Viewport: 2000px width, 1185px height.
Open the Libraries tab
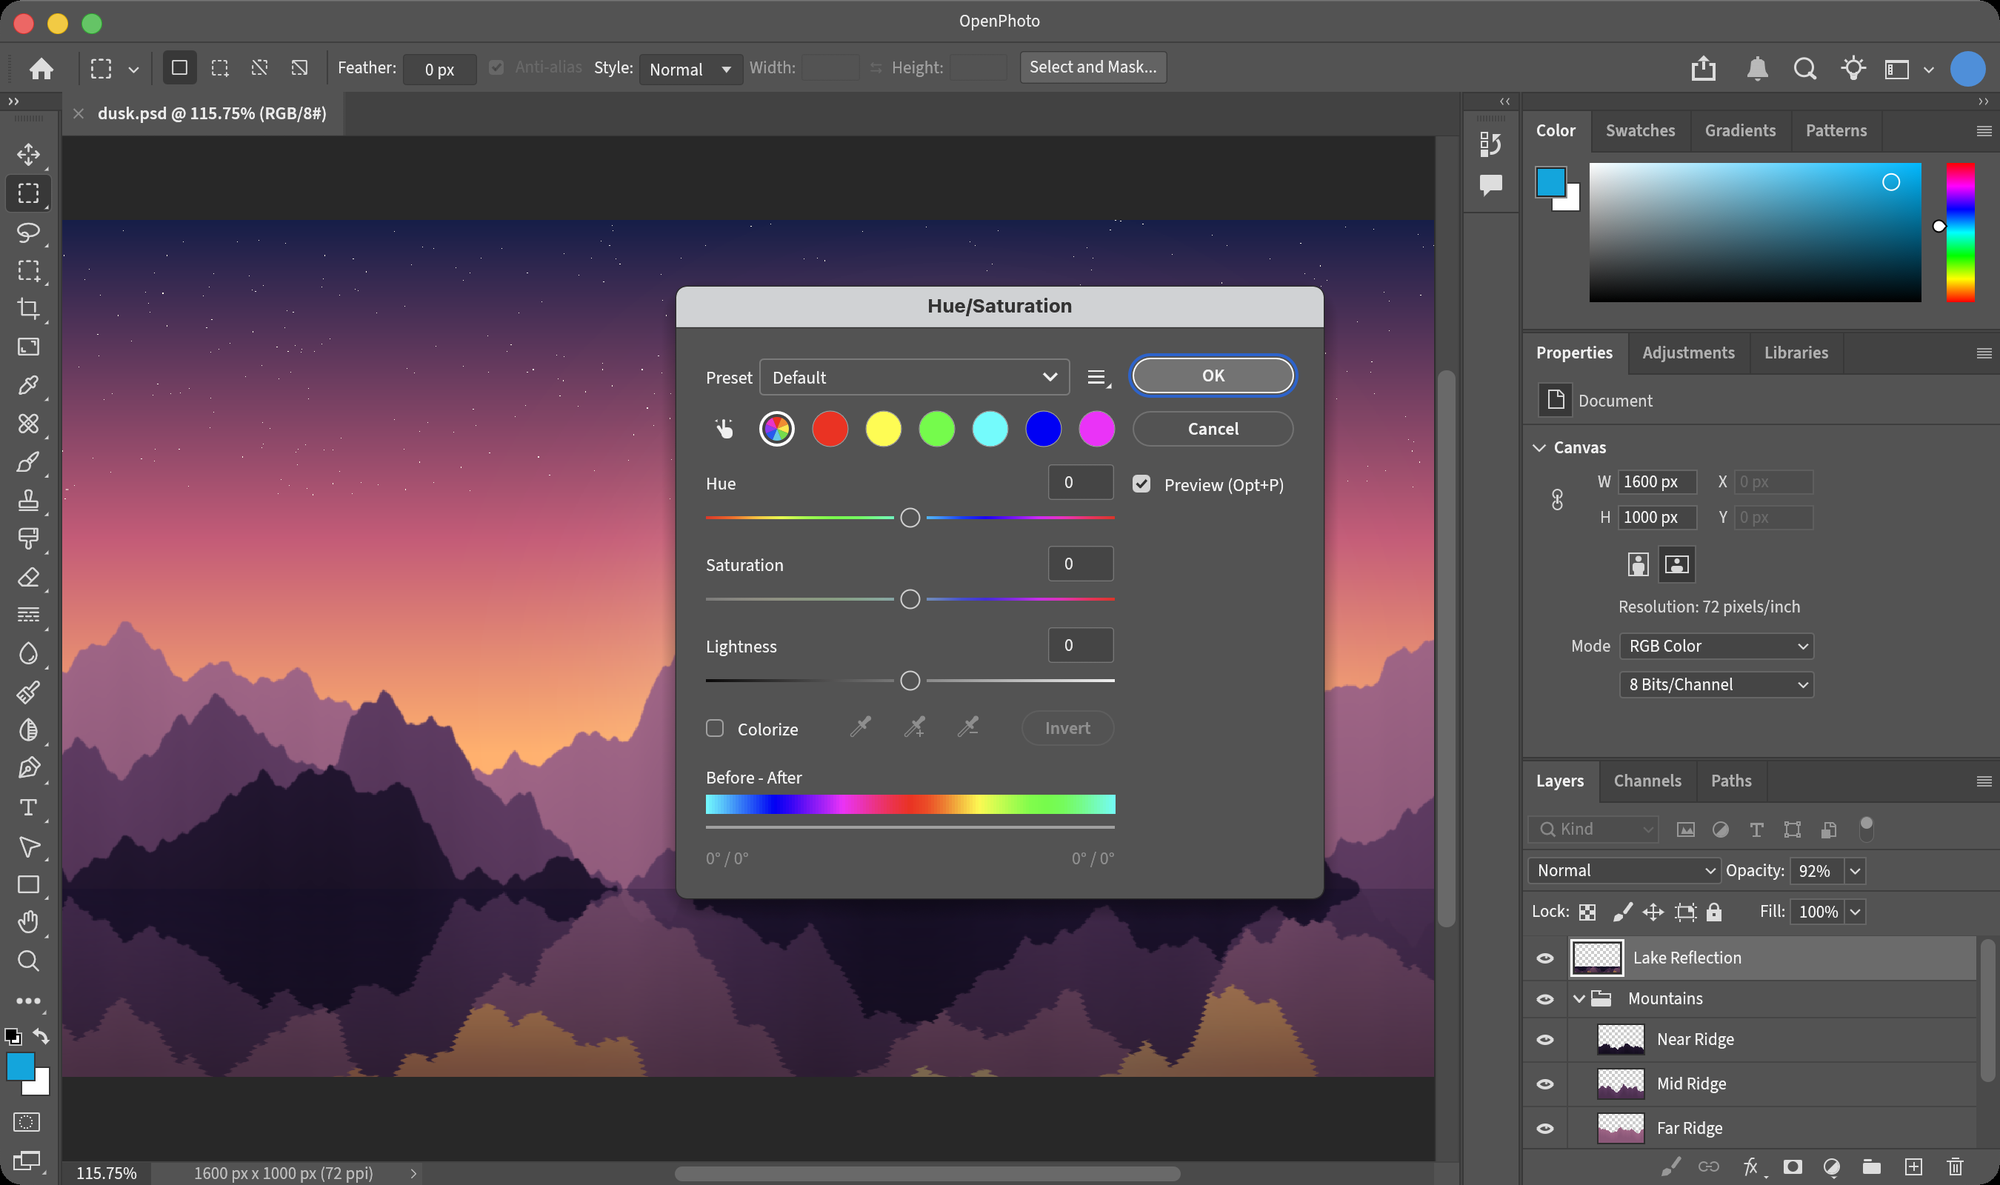tap(1796, 352)
